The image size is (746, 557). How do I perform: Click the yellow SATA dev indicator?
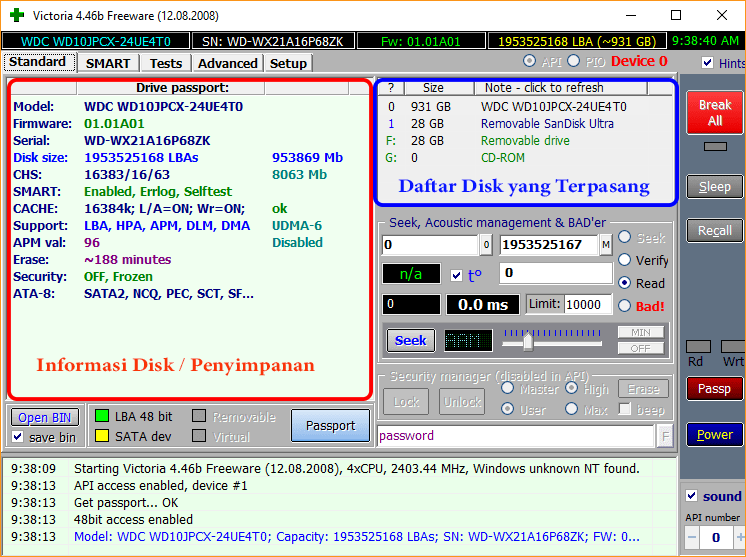click(x=102, y=436)
